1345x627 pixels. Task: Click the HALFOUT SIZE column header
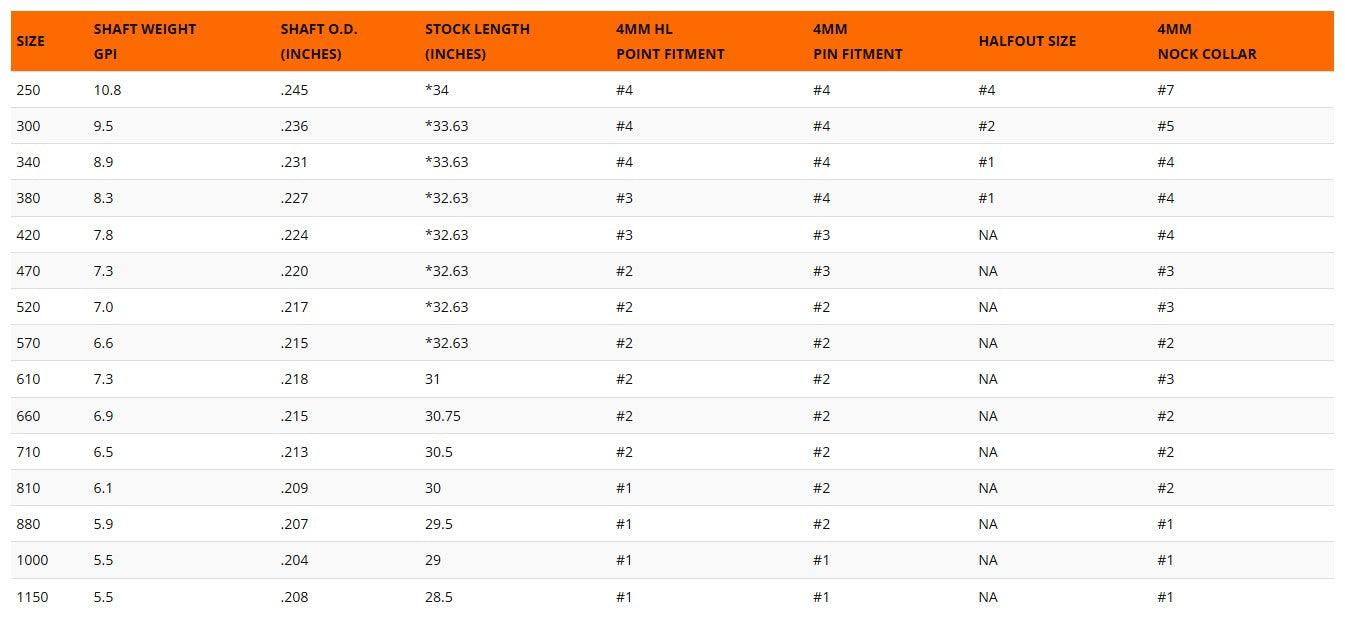(1027, 41)
